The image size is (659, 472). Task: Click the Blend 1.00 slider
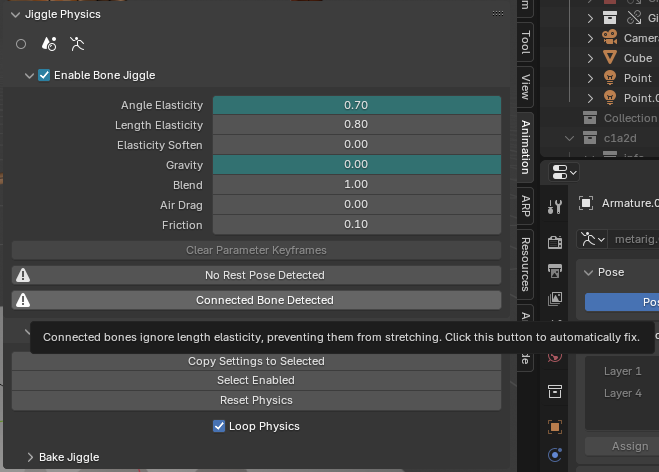[357, 185]
